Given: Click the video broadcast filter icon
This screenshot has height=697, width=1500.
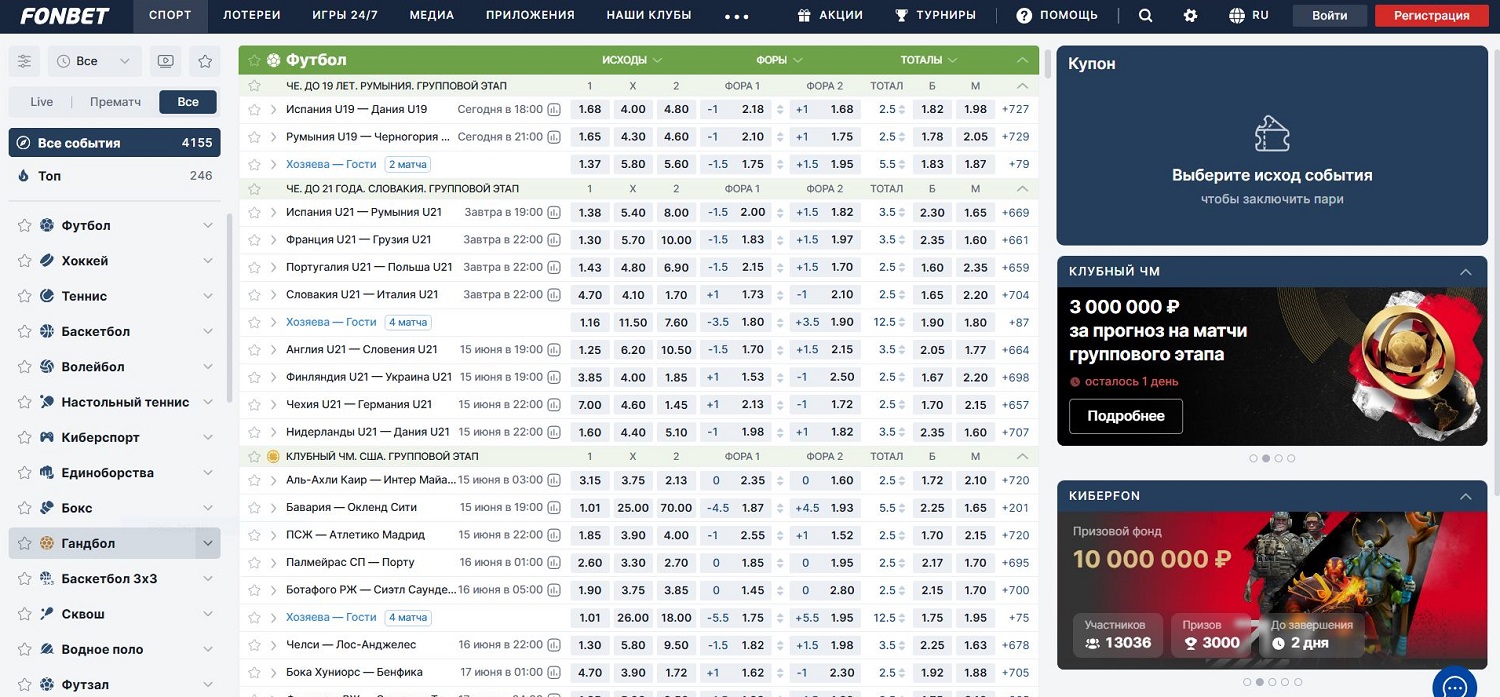Looking at the screenshot, I should pos(166,61).
